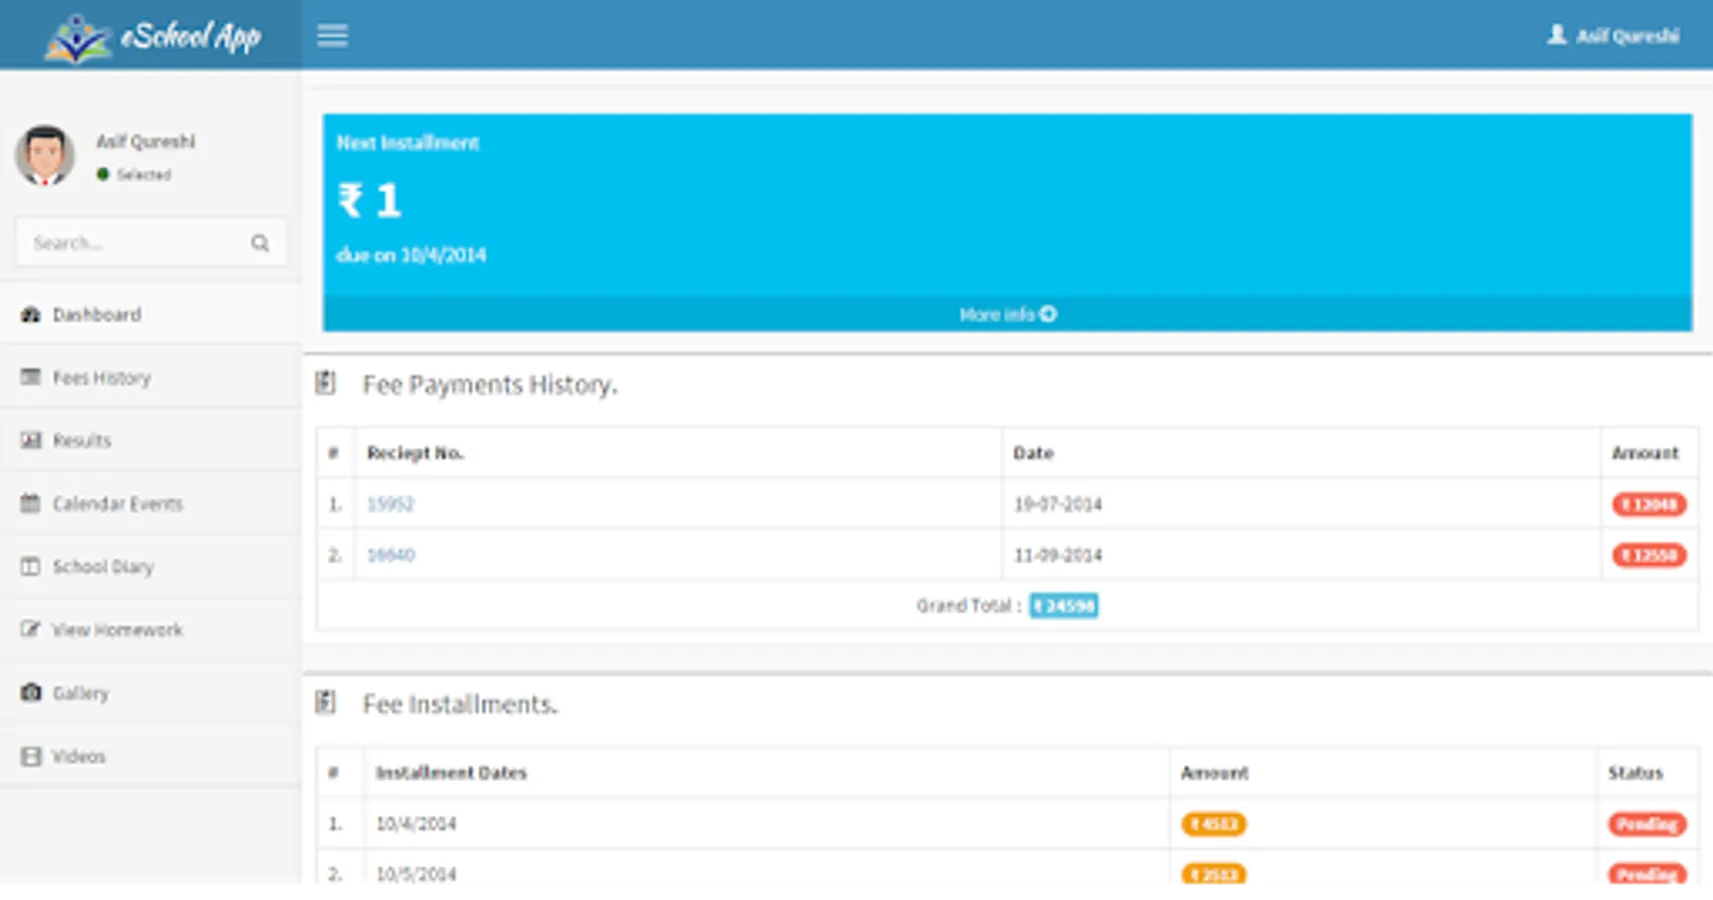Open the Gallery section icon
1713x900 pixels.
(x=30, y=692)
